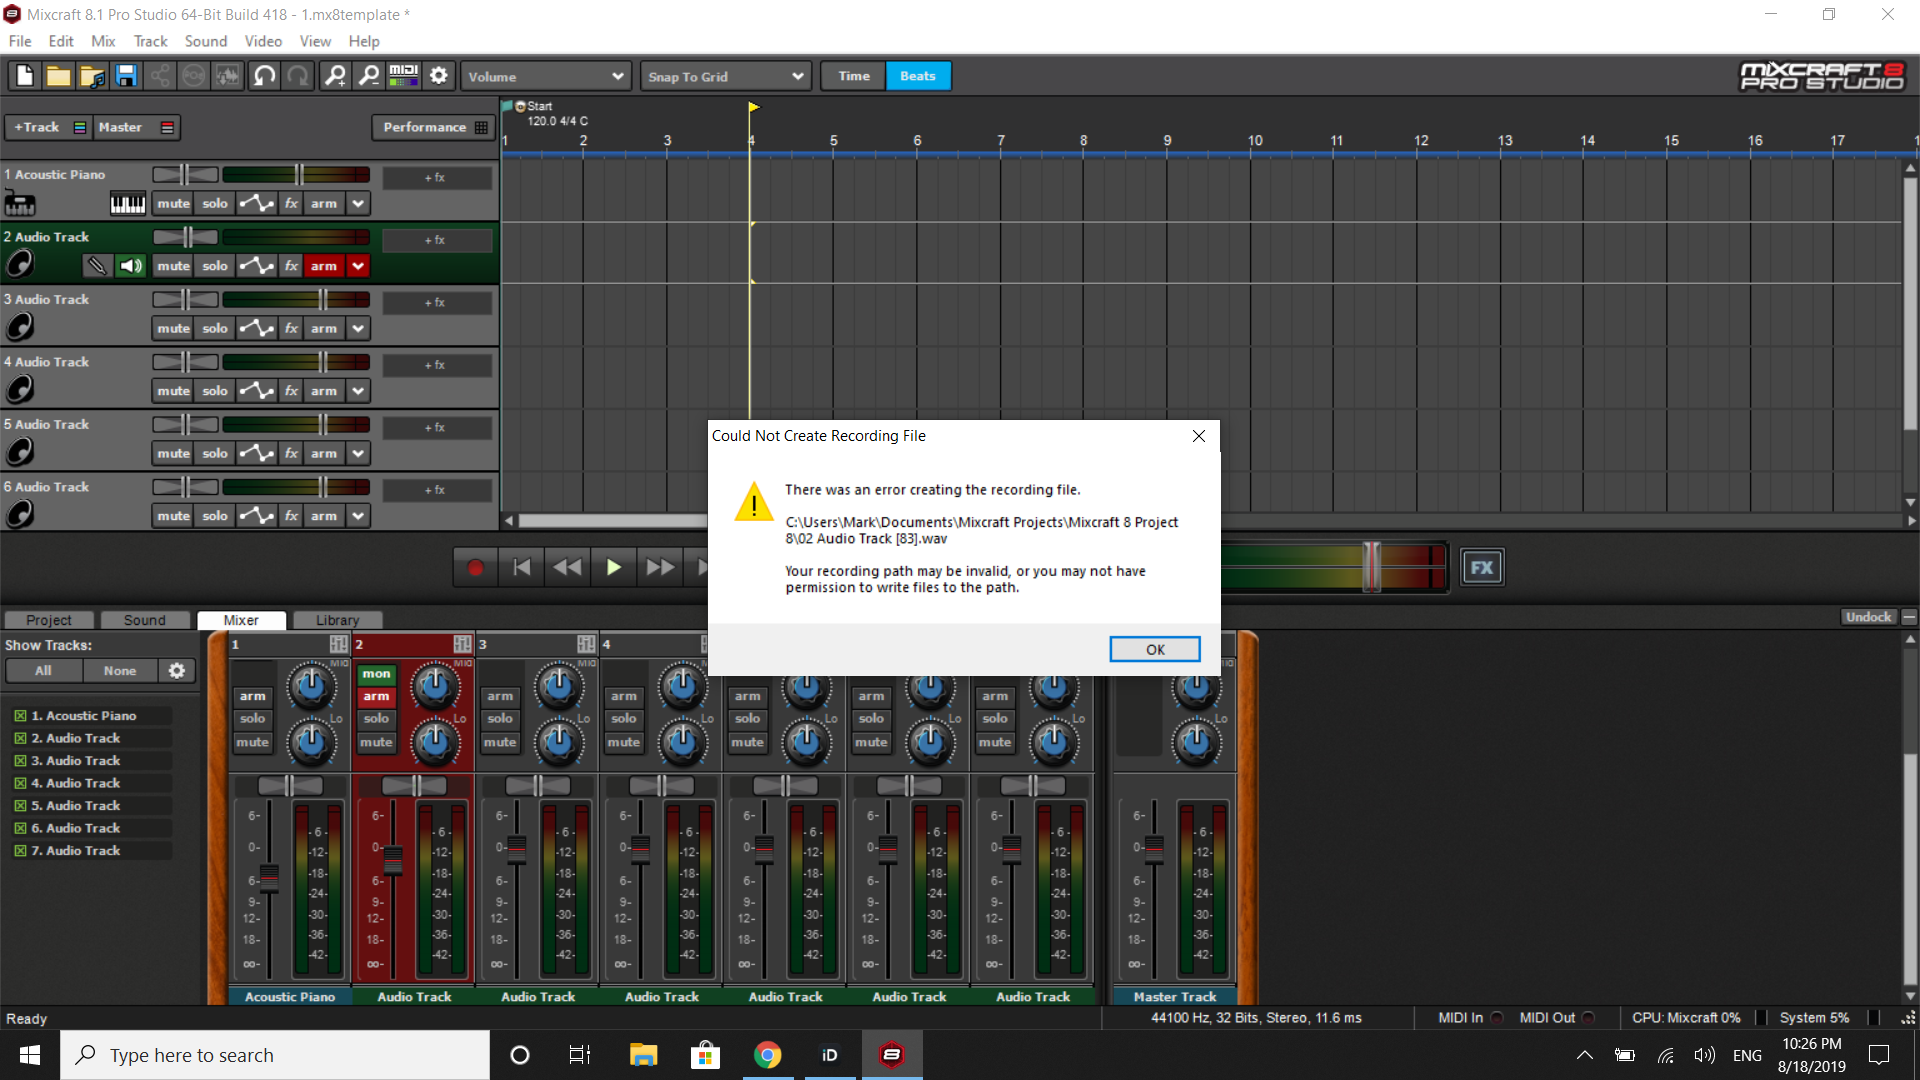The image size is (1920, 1080).
Task: Expand the arm dropdown arrow on track 5
Action: pyautogui.click(x=358, y=454)
